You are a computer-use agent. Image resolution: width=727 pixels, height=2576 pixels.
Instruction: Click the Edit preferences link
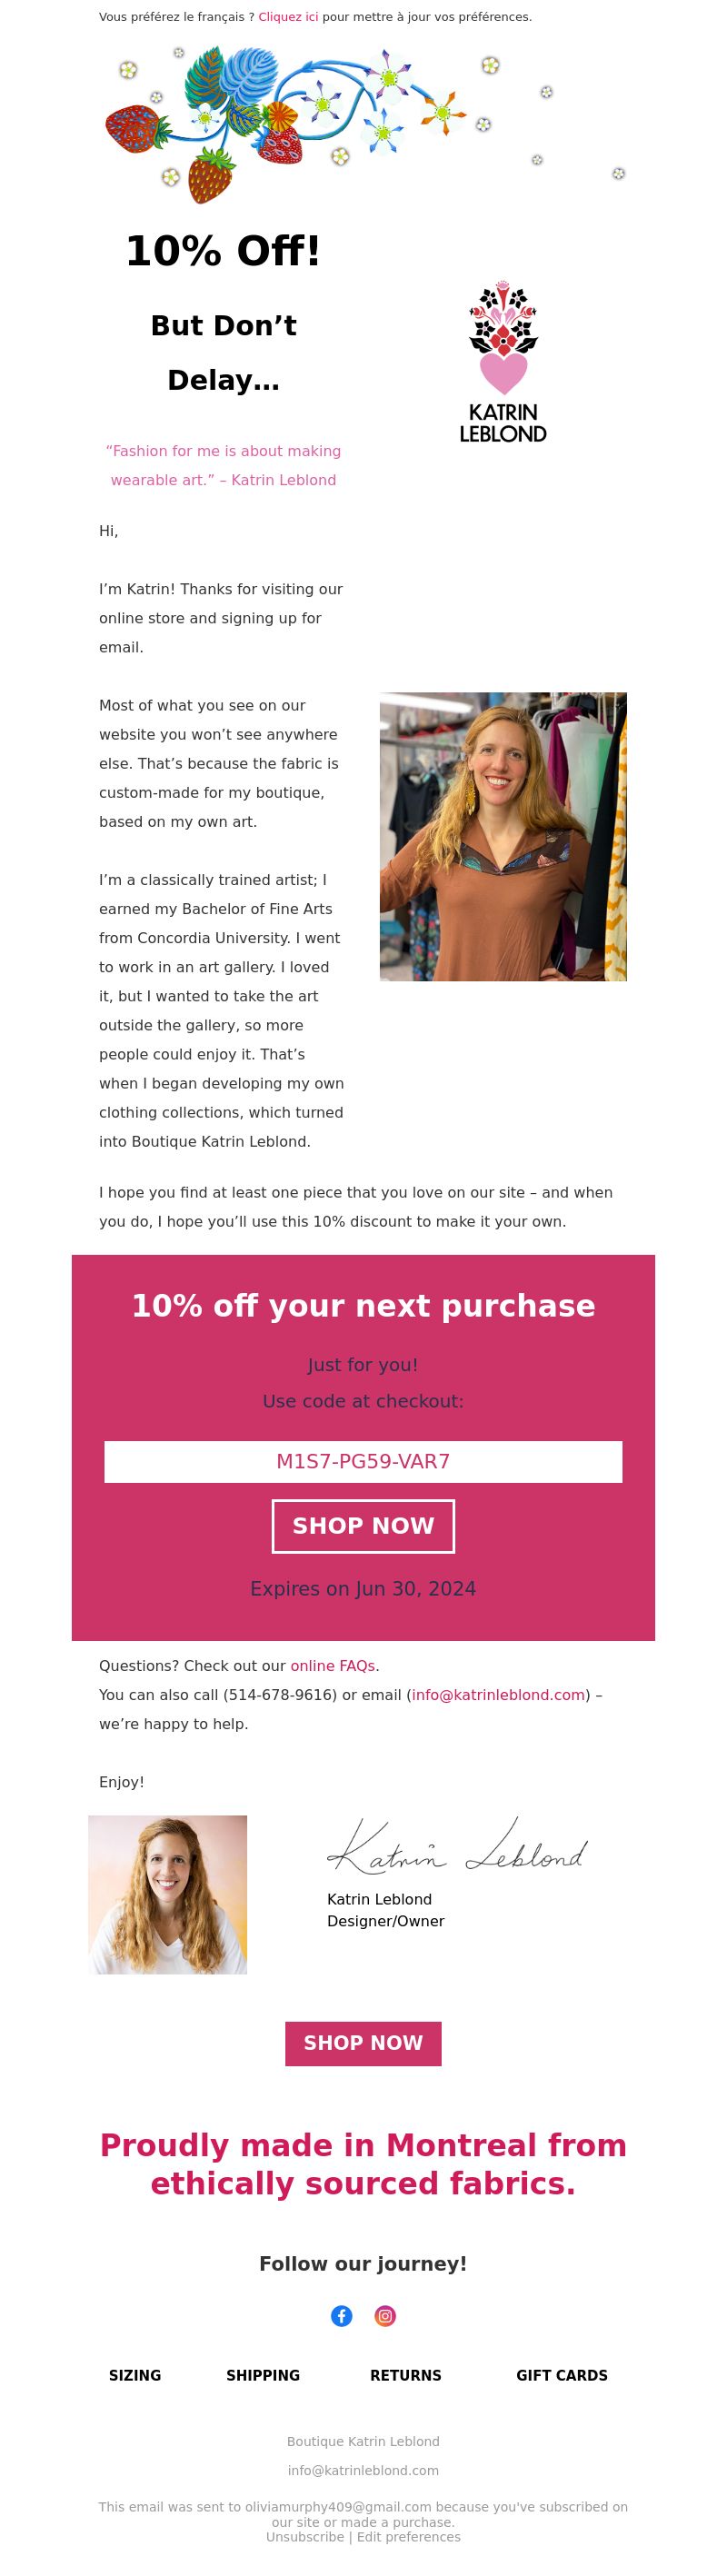tap(409, 2536)
